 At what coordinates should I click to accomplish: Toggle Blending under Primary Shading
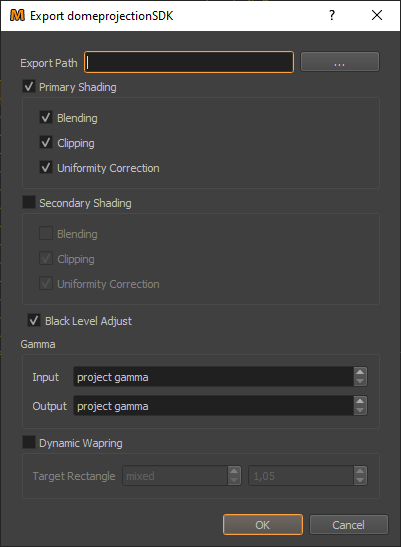pos(46,118)
